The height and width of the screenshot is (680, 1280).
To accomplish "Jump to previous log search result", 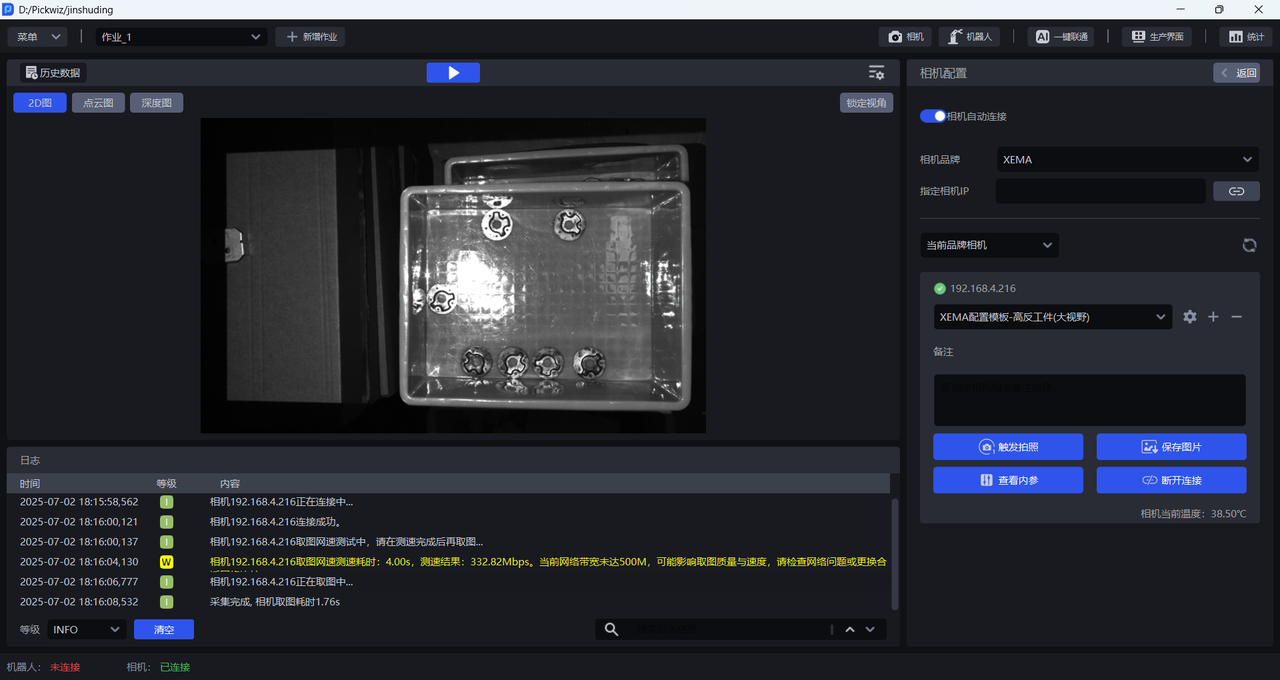I will tap(850, 629).
